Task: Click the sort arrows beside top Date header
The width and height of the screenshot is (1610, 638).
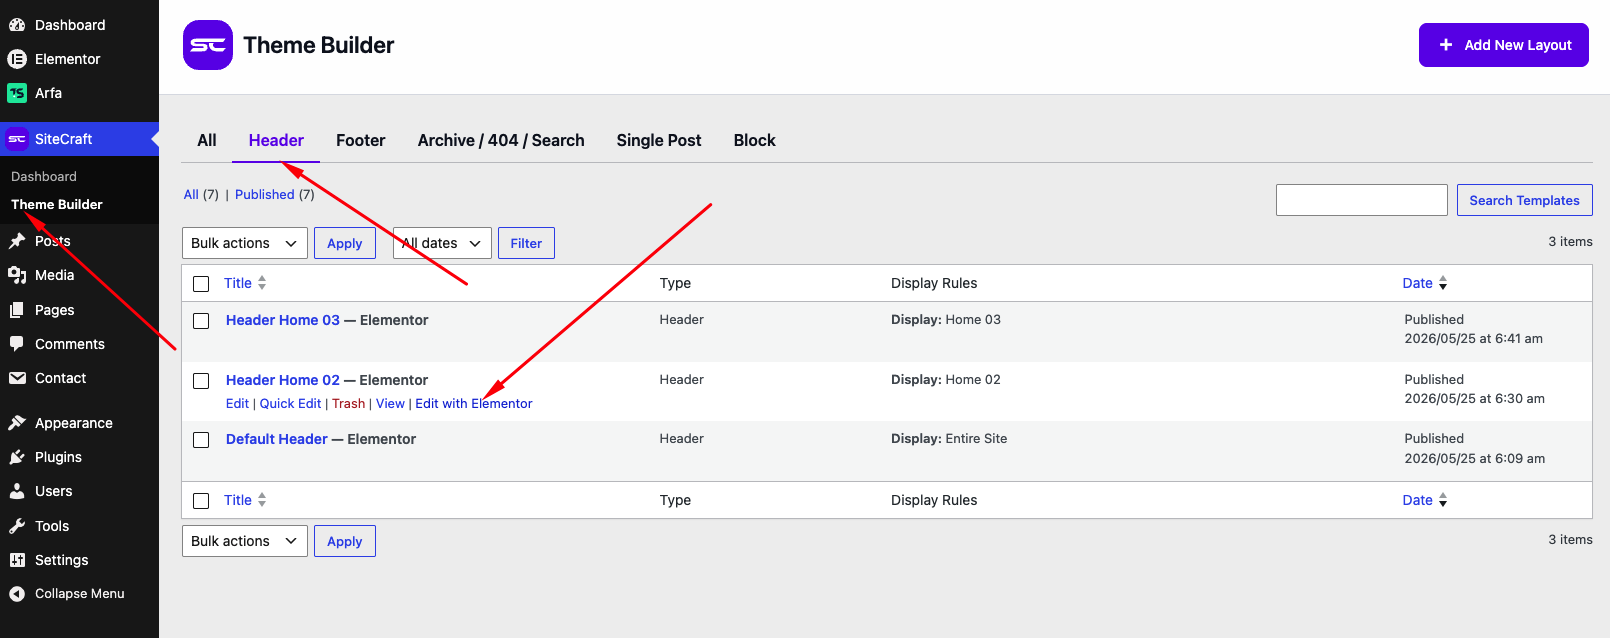Action: pyautogui.click(x=1443, y=283)
